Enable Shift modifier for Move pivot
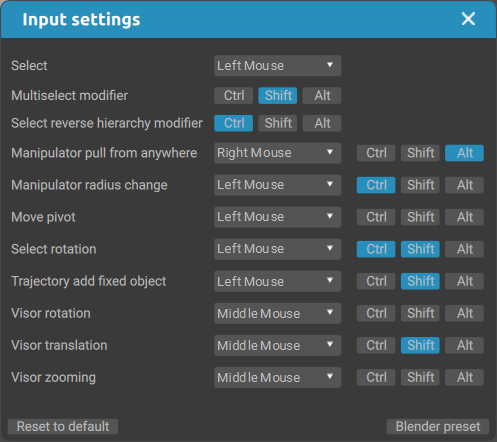Viewport: 497px width, 442px height. [x=420, y=217]
